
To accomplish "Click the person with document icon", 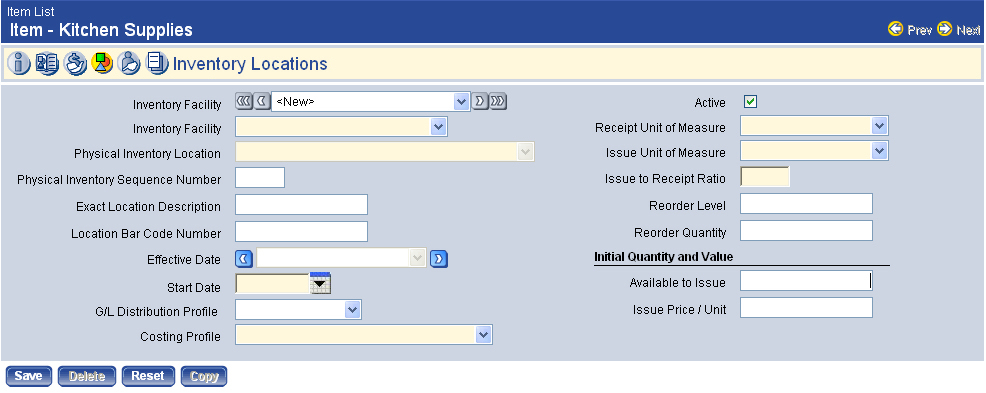I will click(130, 64).
